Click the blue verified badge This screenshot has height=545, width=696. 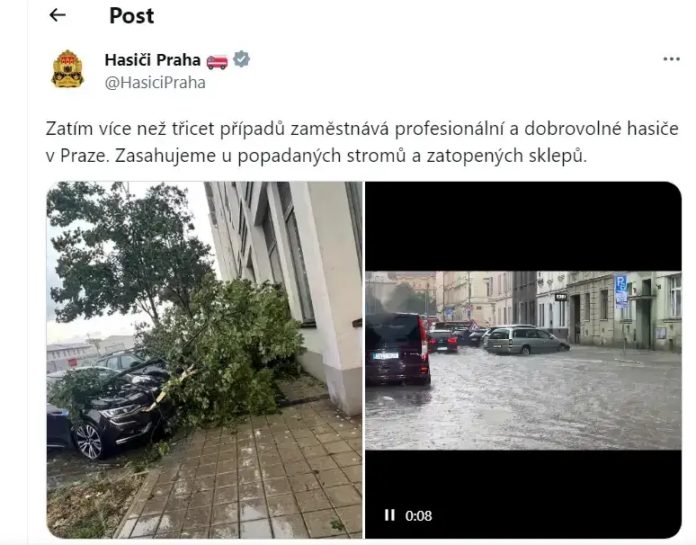click(241, 59)
